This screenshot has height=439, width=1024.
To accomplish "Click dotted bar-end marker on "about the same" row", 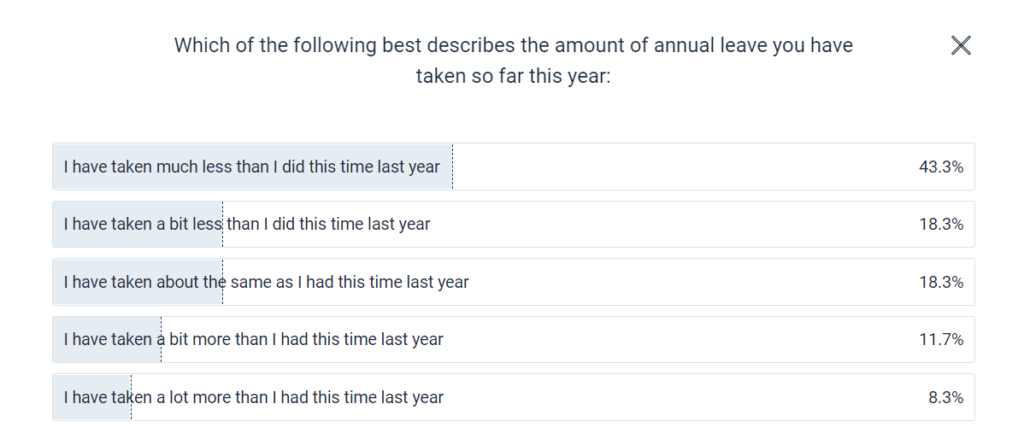I will (x=222, y=282).
